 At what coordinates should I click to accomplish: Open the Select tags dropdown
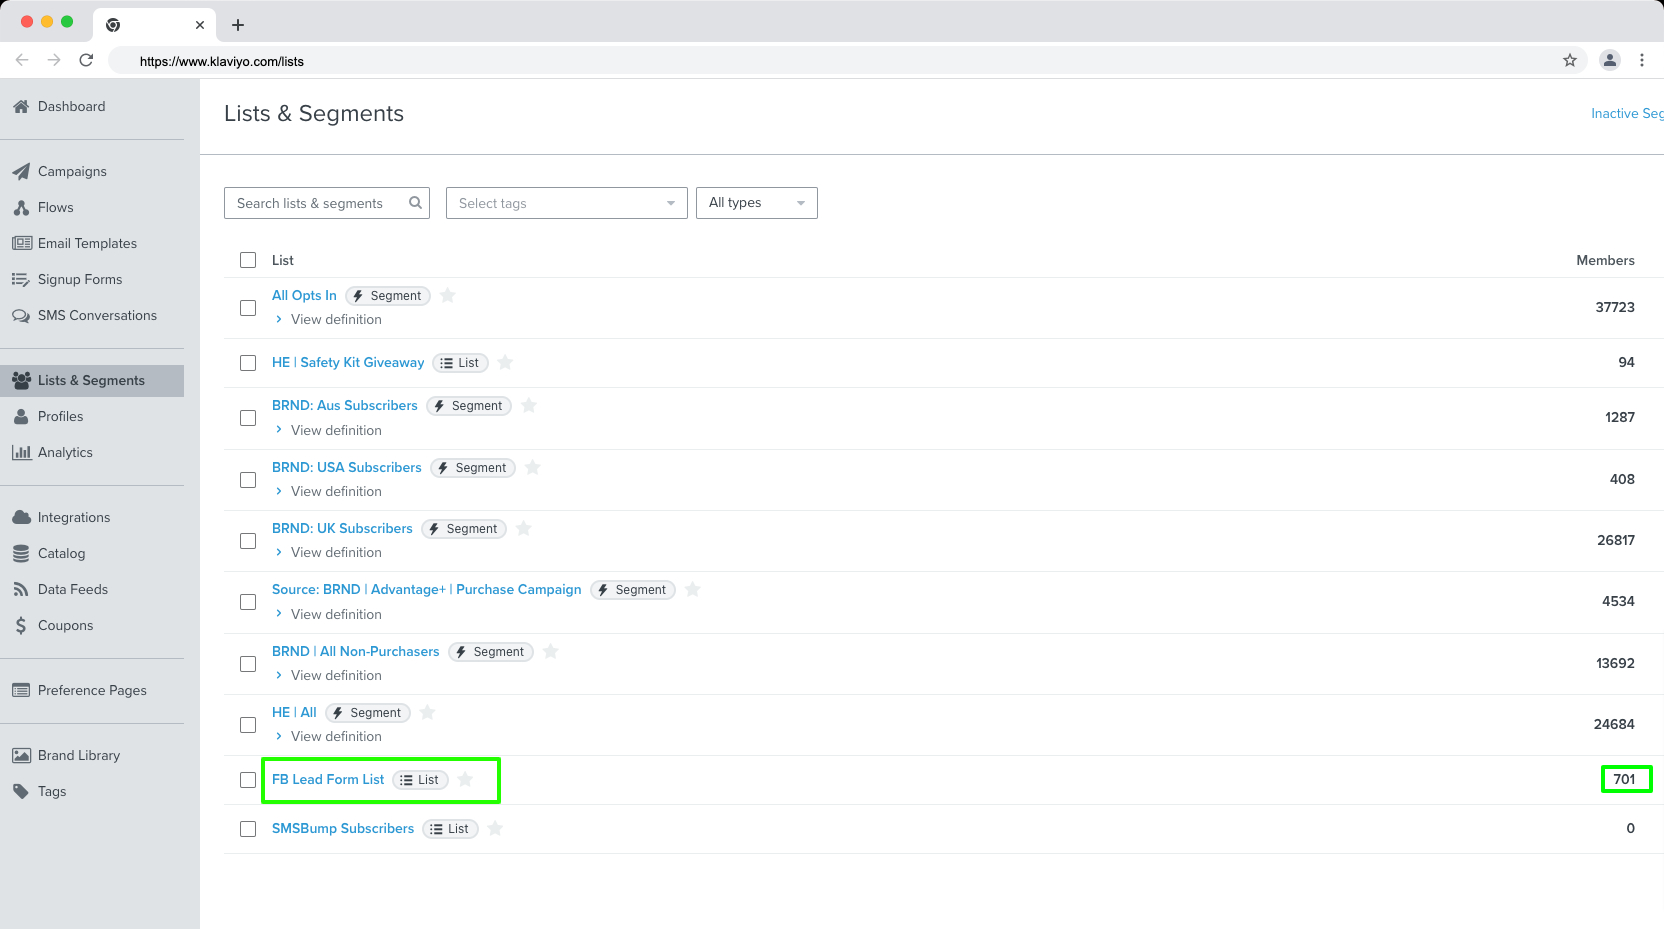click(x=567, y=203)
